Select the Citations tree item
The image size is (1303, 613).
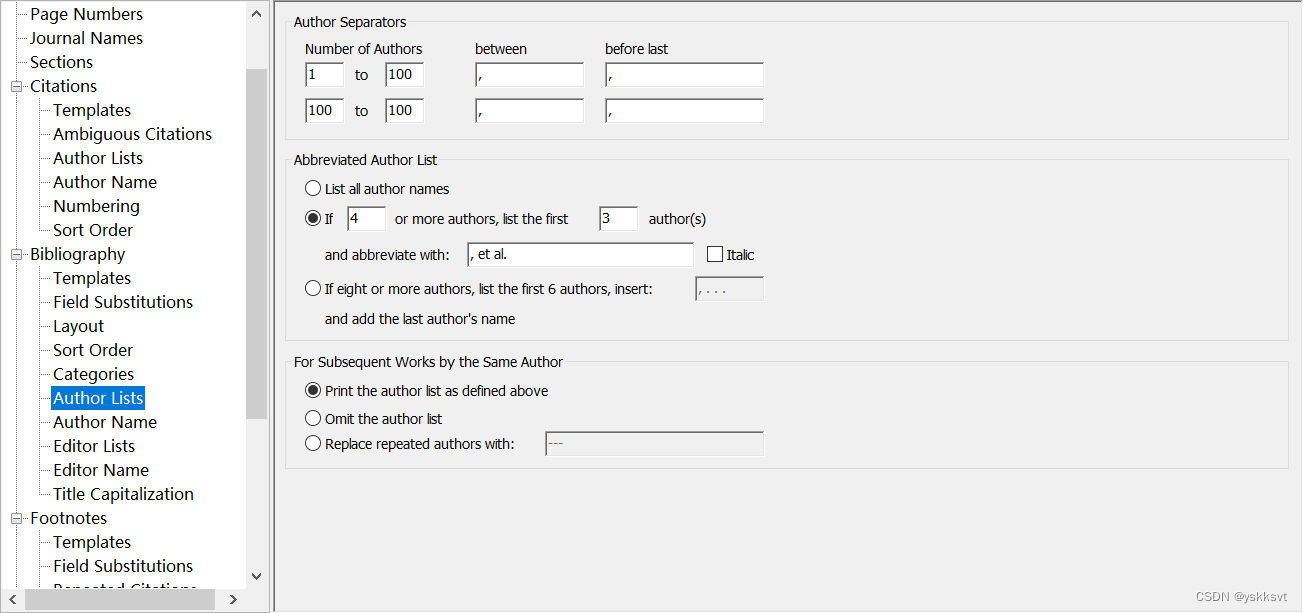63,86
